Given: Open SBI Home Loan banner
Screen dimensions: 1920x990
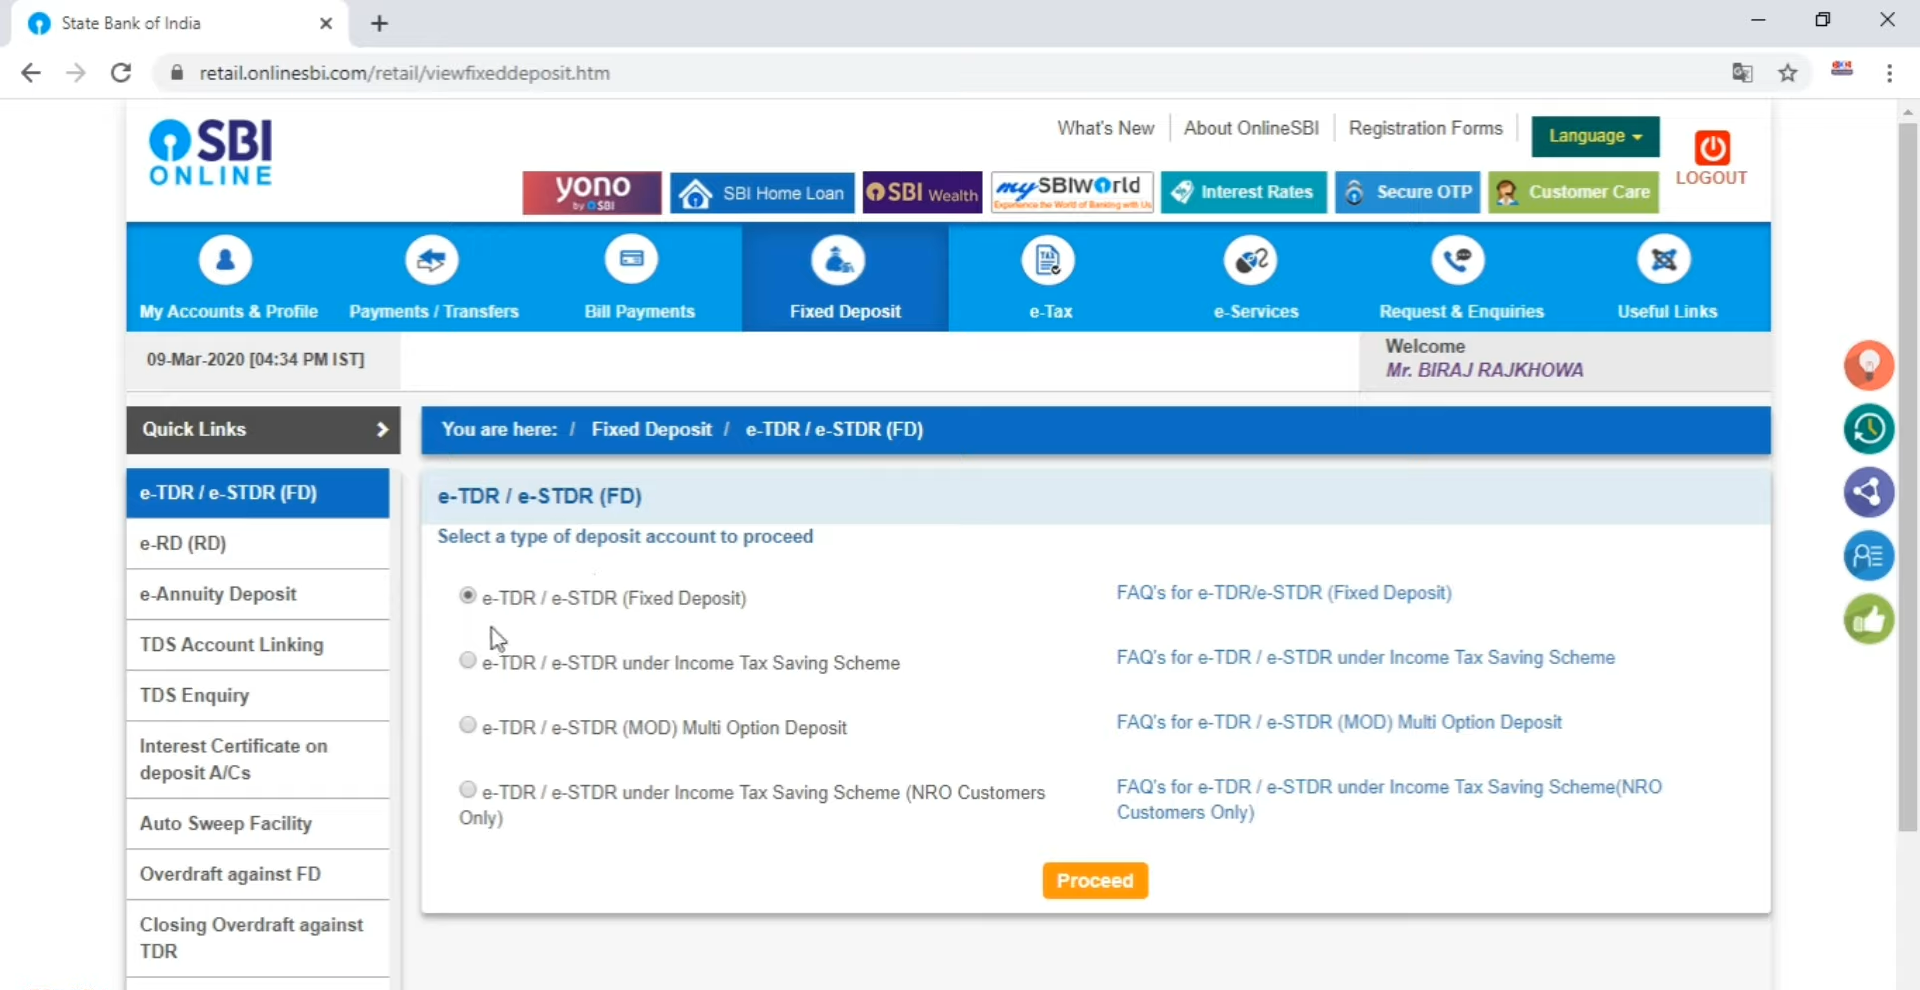Looking at the screenshot, I should point(762,193).
